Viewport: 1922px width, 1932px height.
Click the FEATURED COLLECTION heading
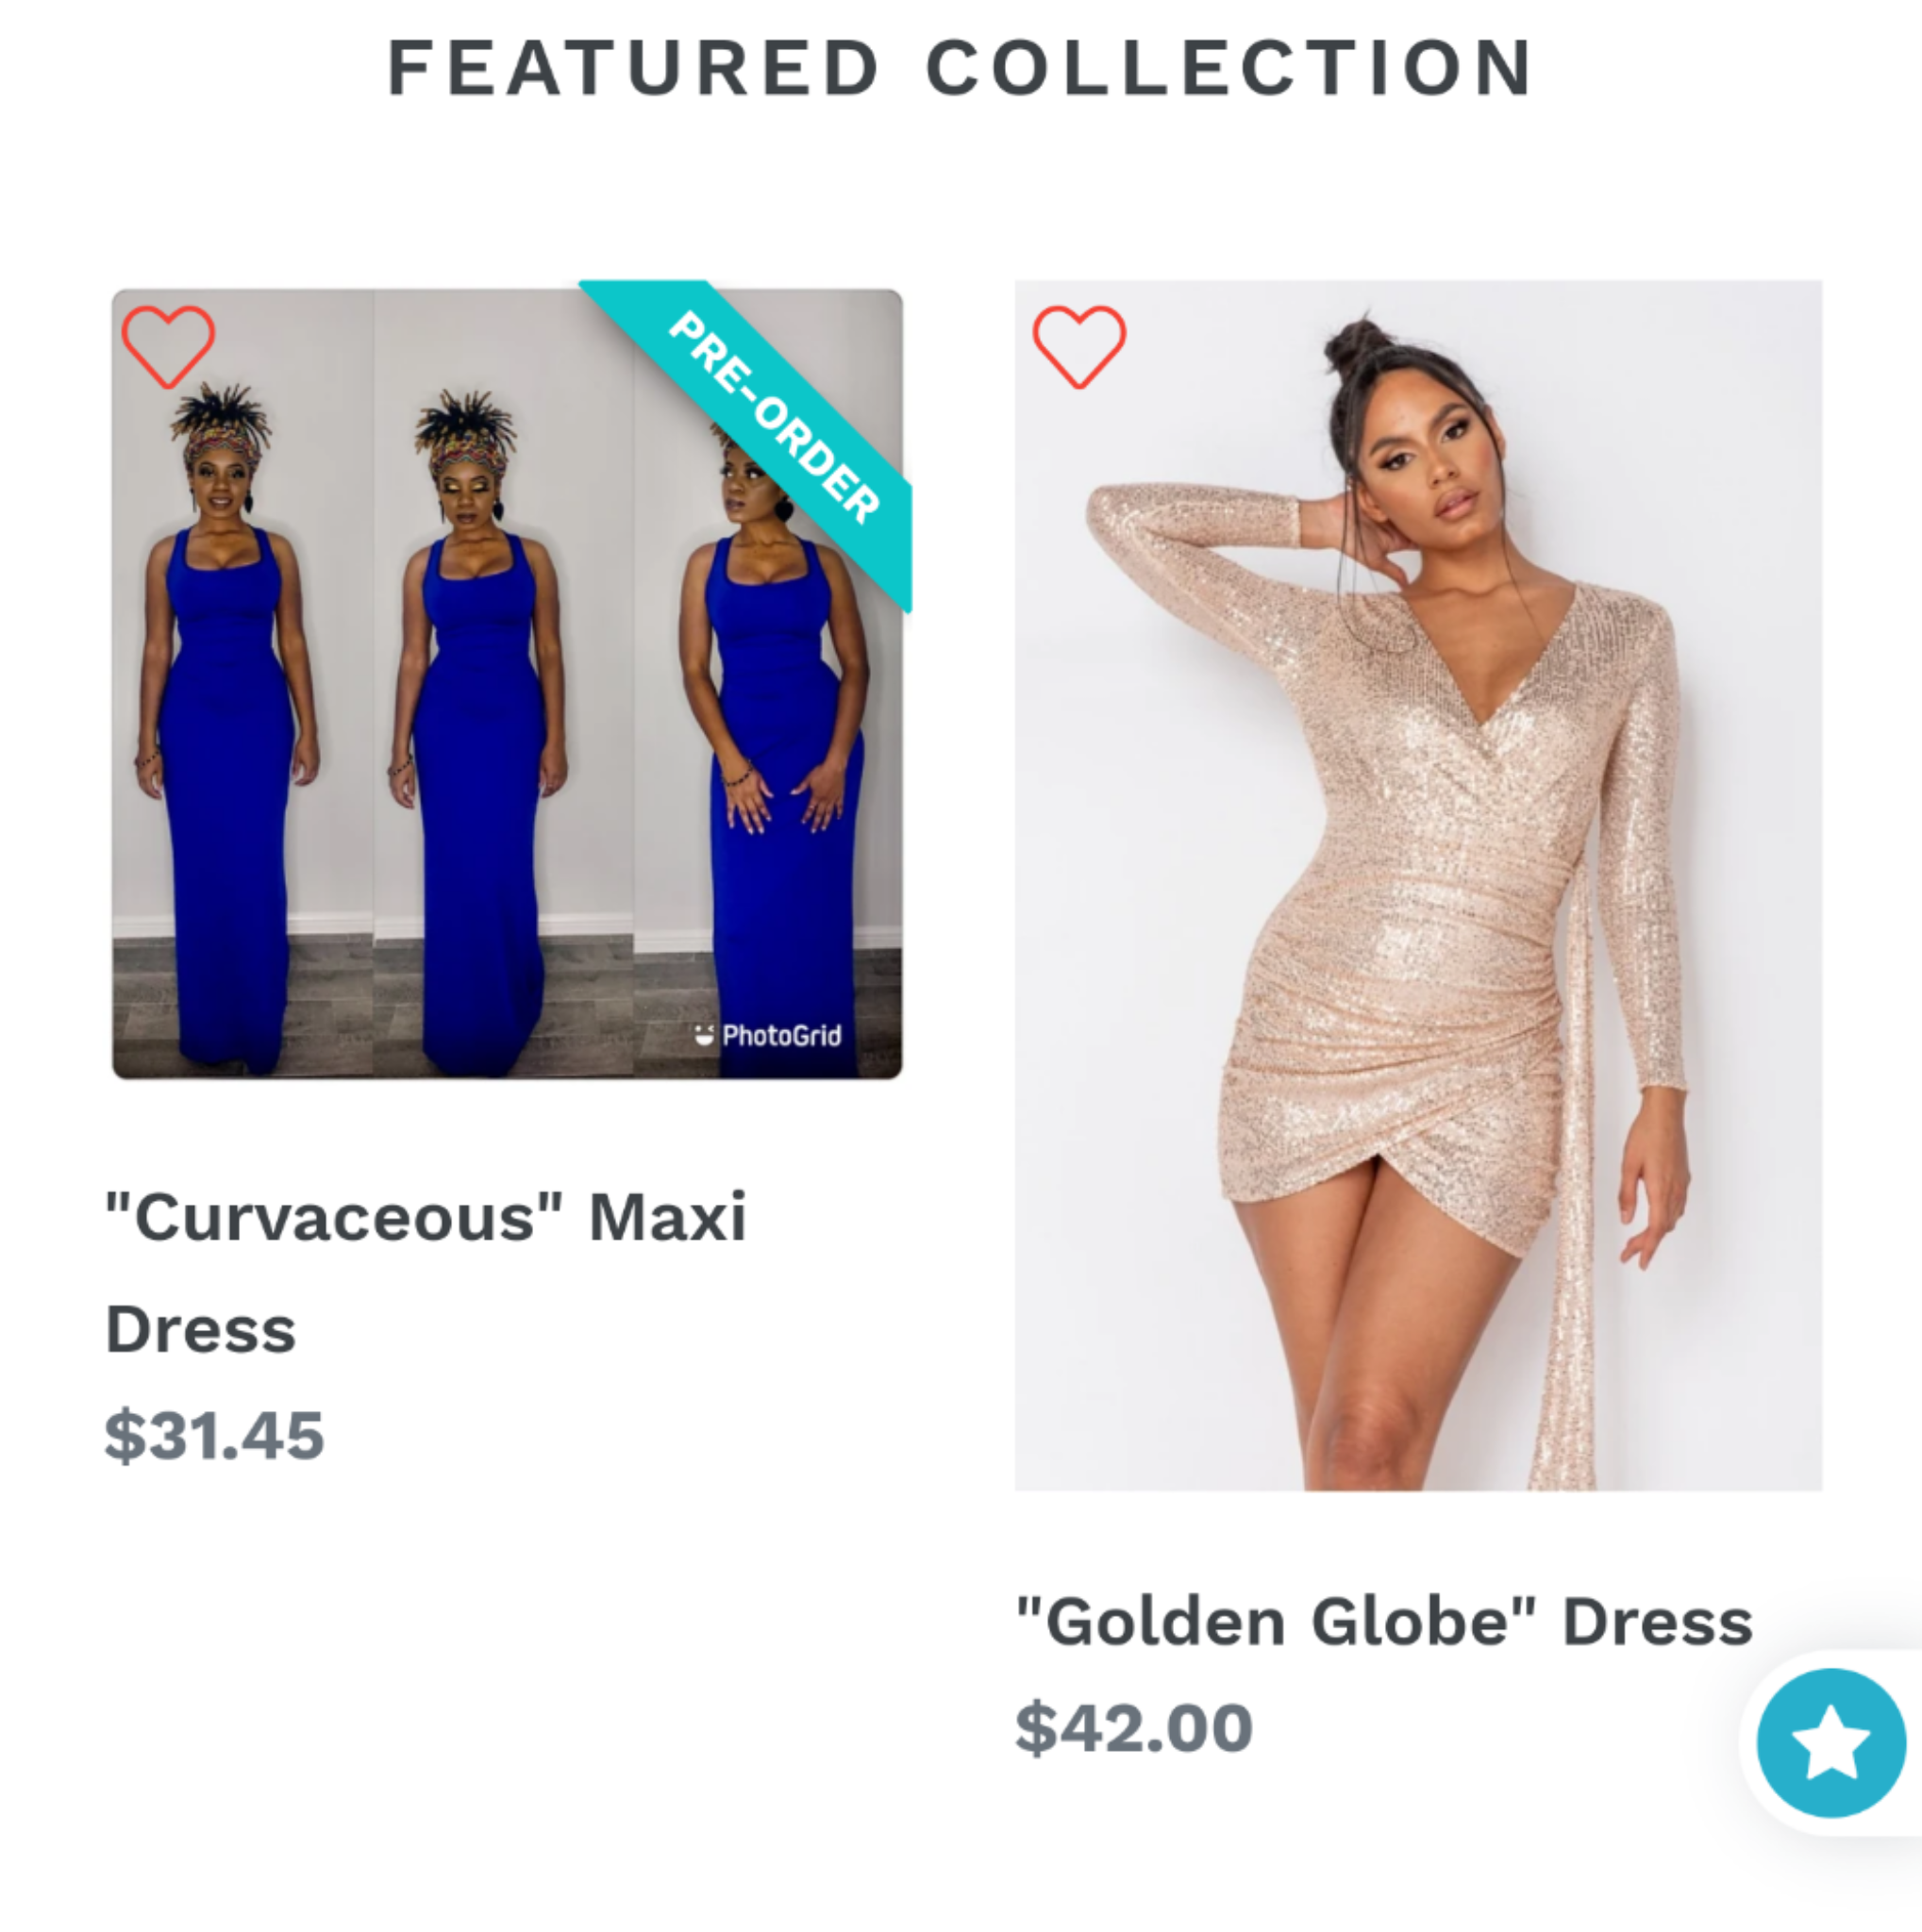tap(960, 68)
